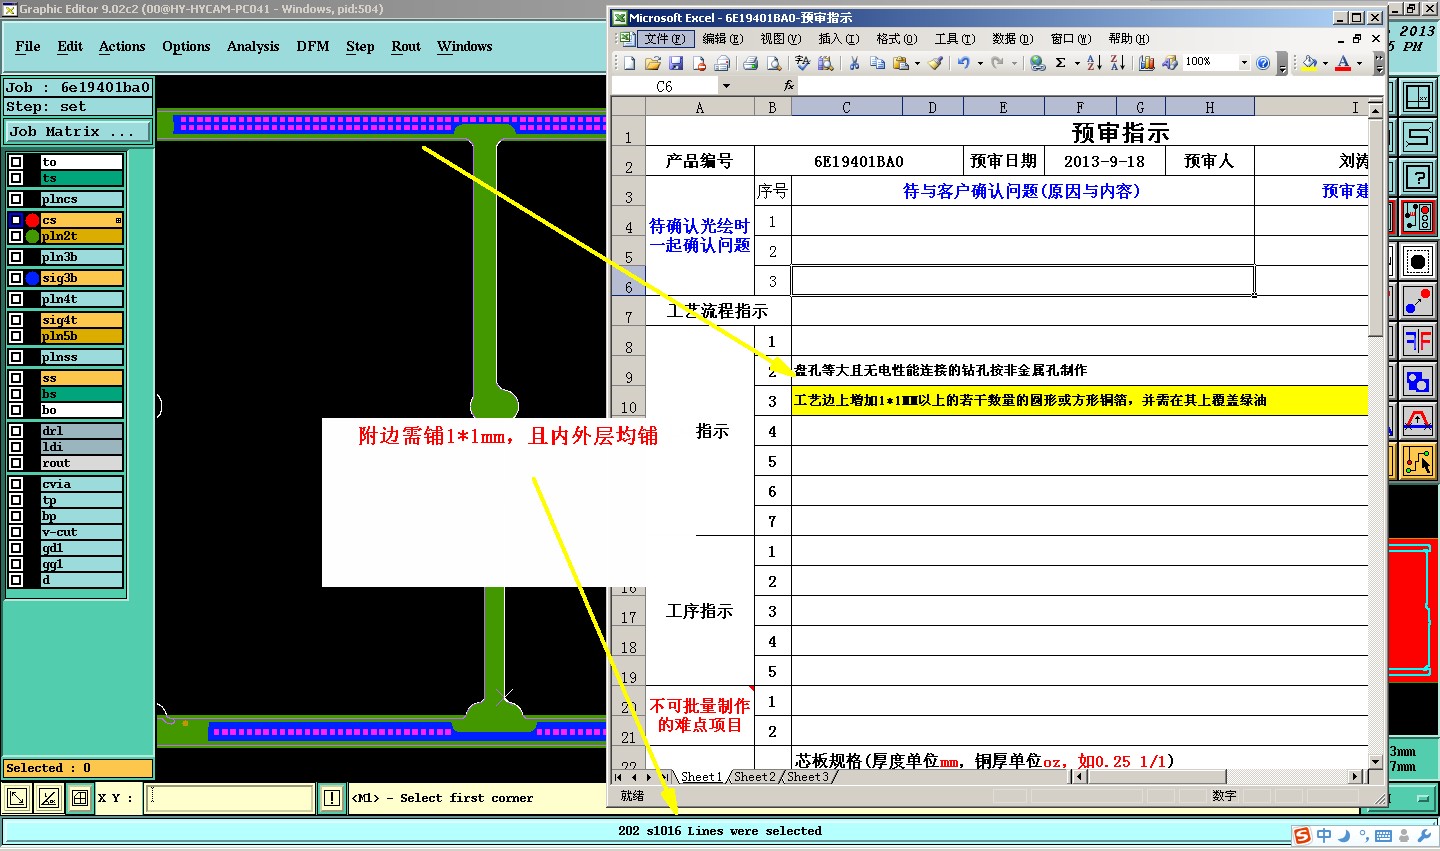Toggle the rout layer checkbox
This screenshot has width=1440, height=851.
click(x=16, y=463)
